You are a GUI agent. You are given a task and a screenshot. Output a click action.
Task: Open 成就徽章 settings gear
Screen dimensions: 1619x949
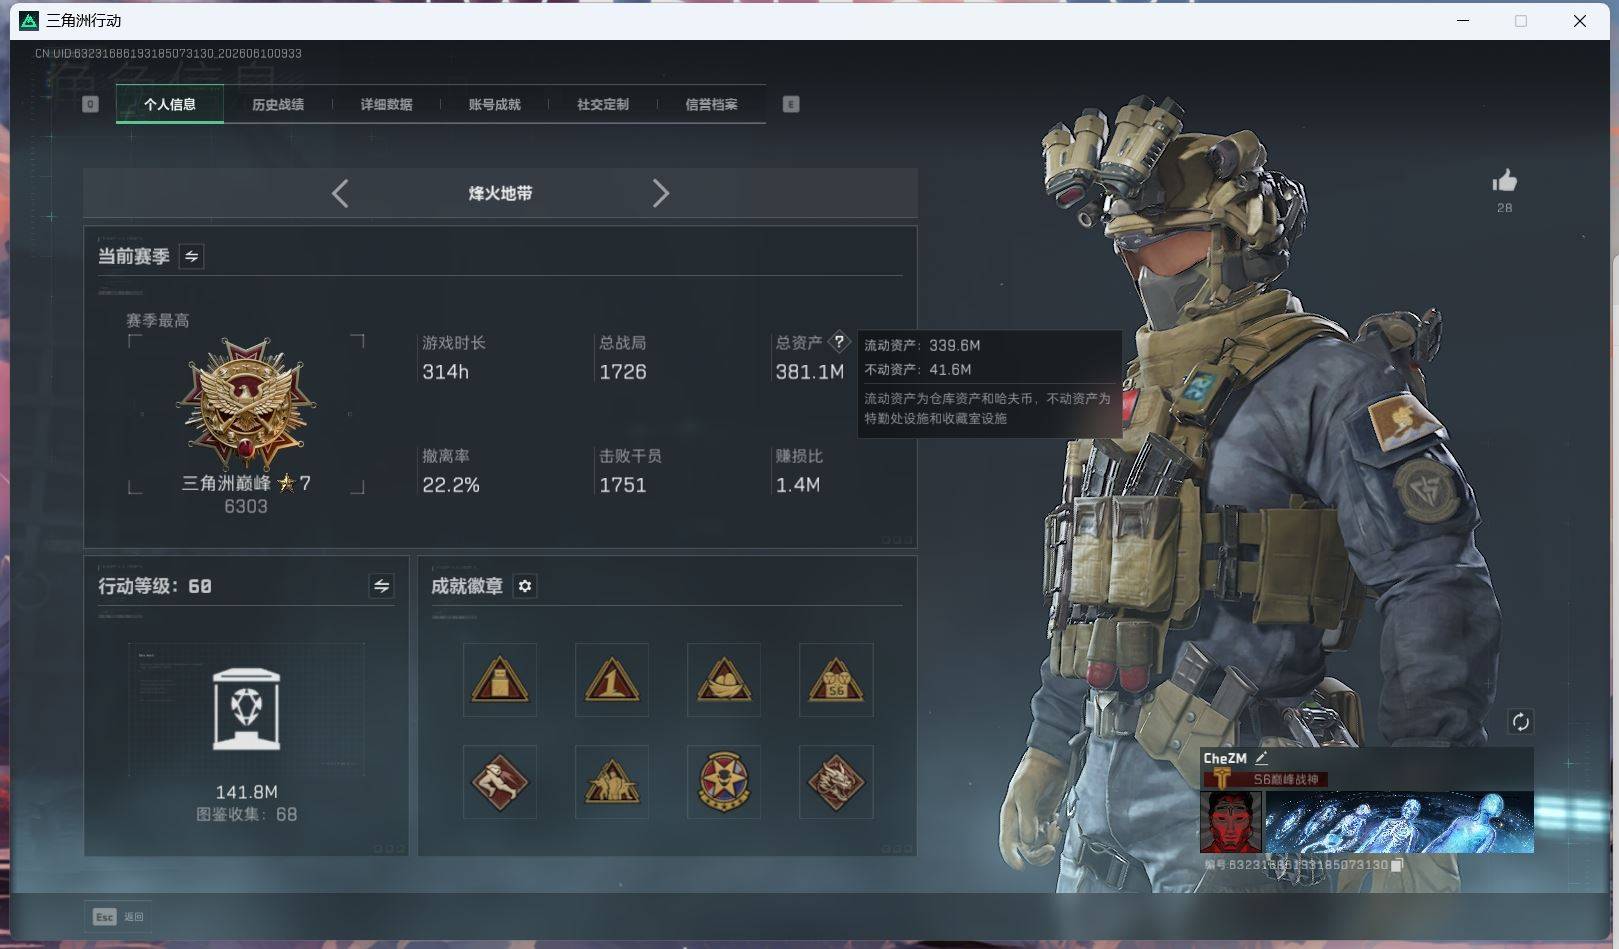[x=525, y=586]
